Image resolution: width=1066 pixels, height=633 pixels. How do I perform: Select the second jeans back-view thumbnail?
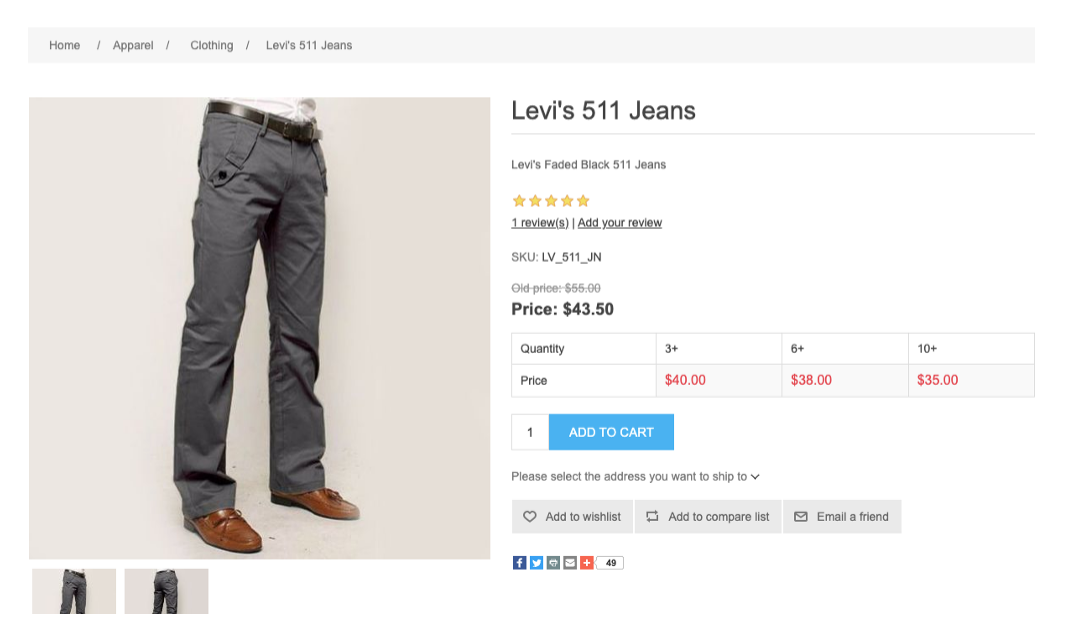(x=167, y=591)
